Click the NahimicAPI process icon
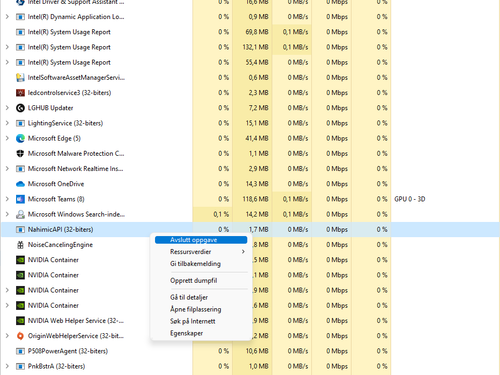The width and height of the screenshot is (500, 375). [x=20, y=230]
